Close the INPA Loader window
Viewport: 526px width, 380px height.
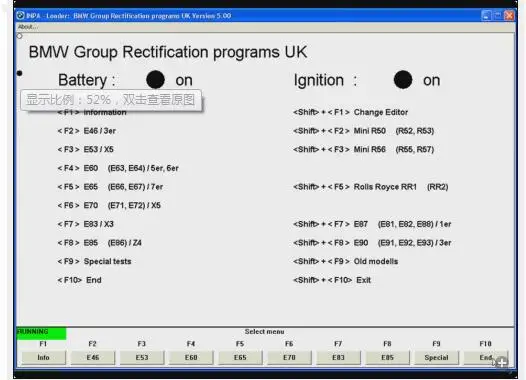509,15
